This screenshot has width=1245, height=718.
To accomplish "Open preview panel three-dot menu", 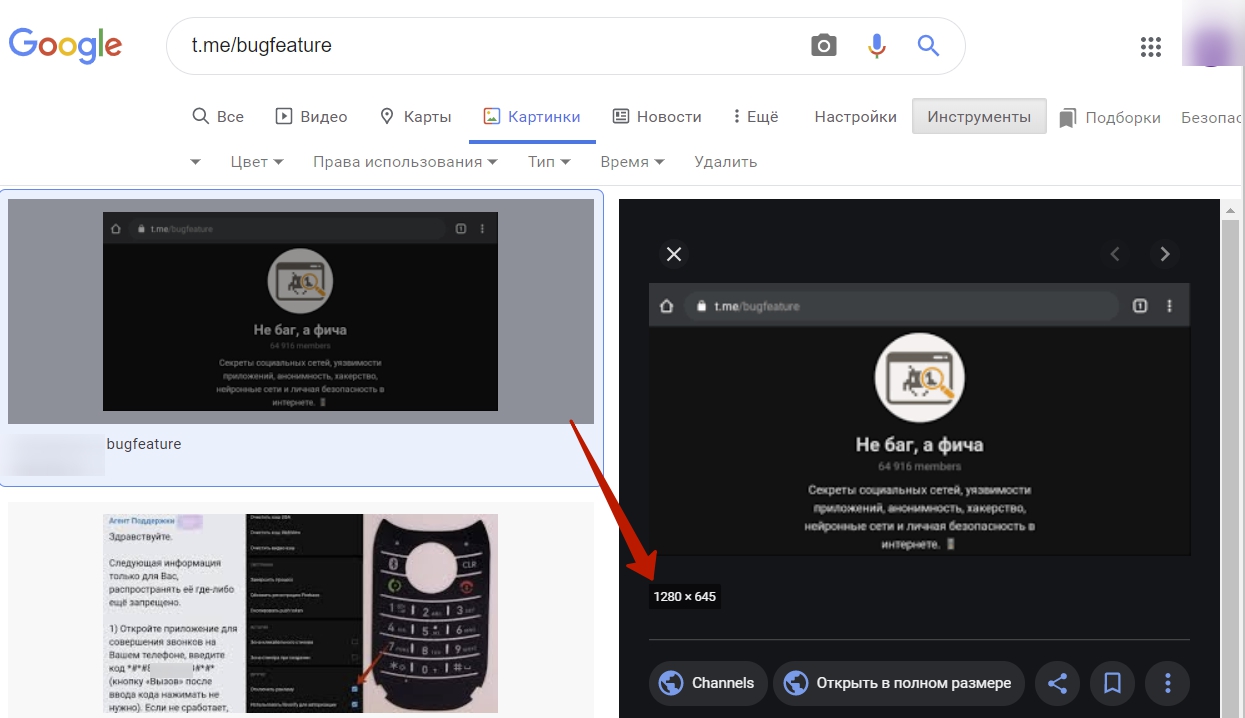I will point(1168,684).
